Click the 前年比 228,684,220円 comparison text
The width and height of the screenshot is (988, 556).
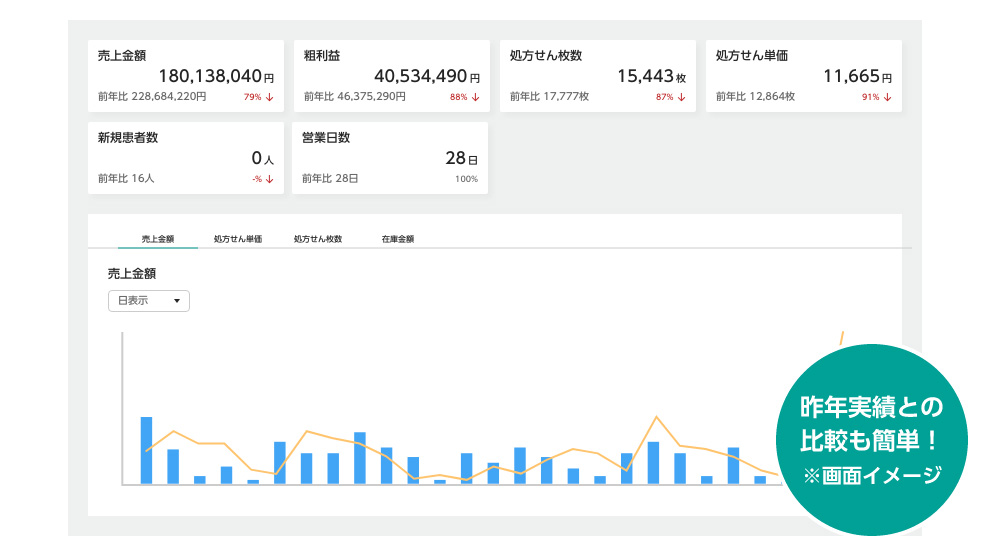(x=152, y=97)
